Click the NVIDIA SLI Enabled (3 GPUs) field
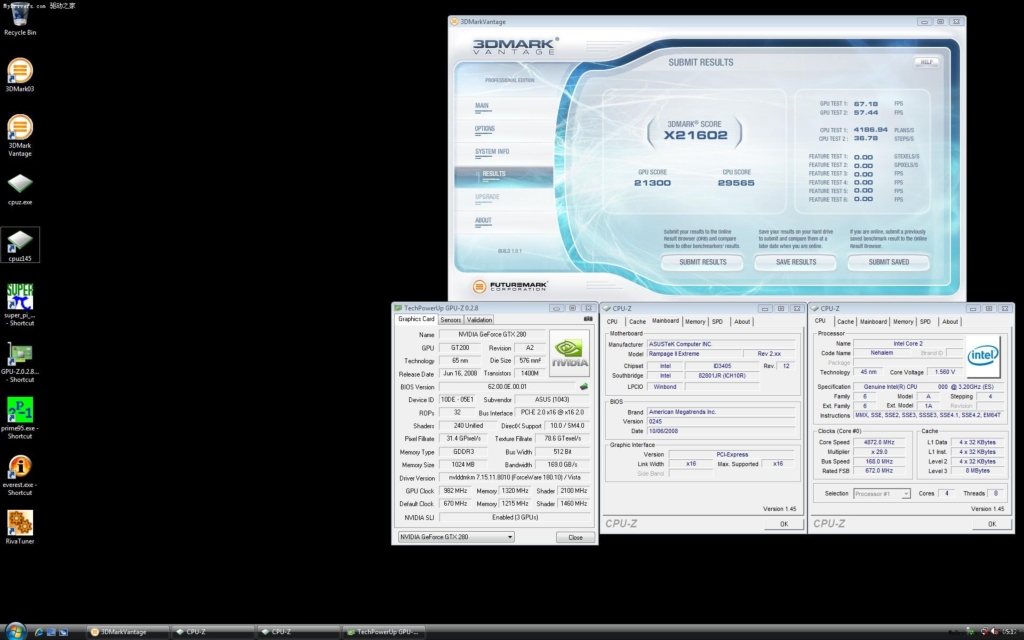Screen dimensions: 1024x640 click(x=514, y=517)
